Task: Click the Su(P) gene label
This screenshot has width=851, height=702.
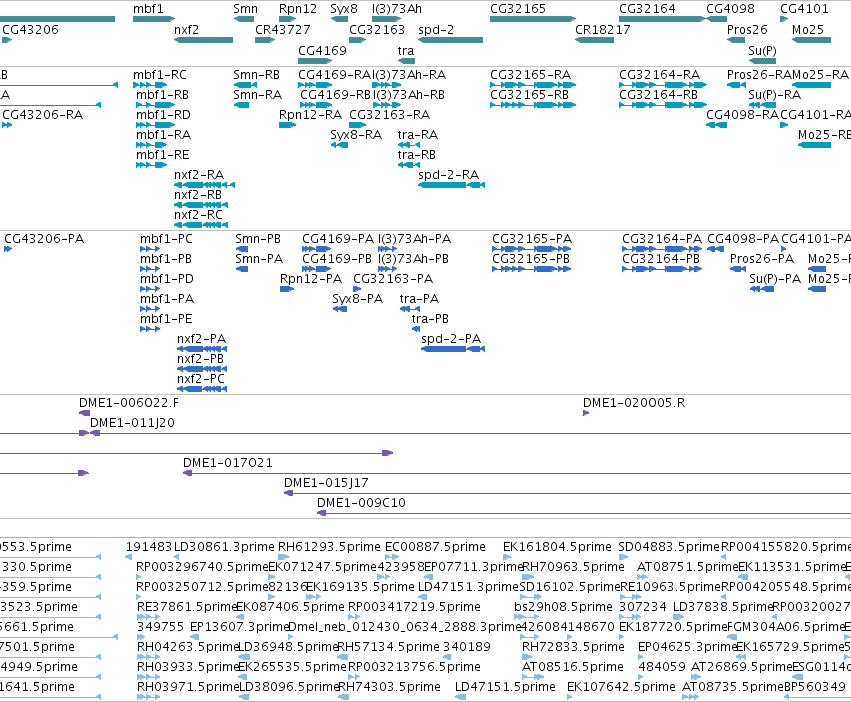Action: (762, 50)
